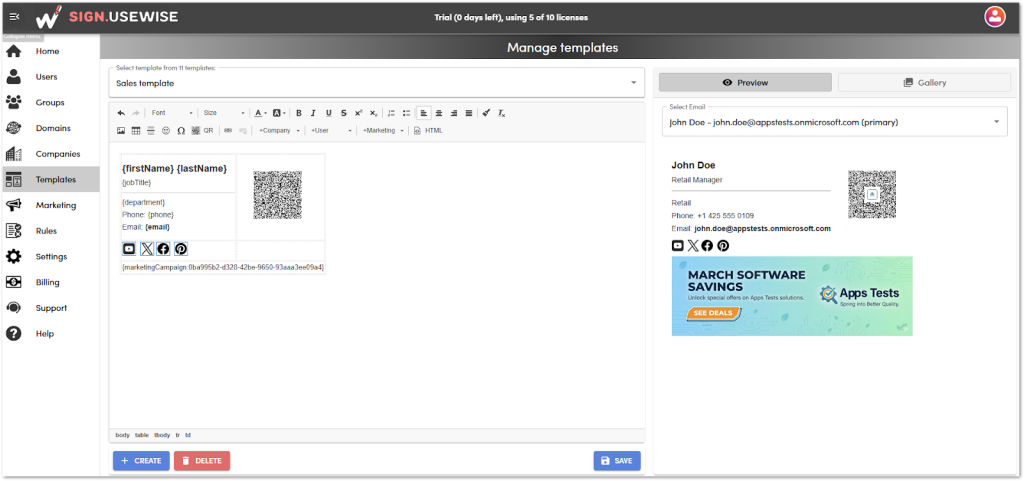
Task: Click the insert image icon
Action: pos(121,130)
